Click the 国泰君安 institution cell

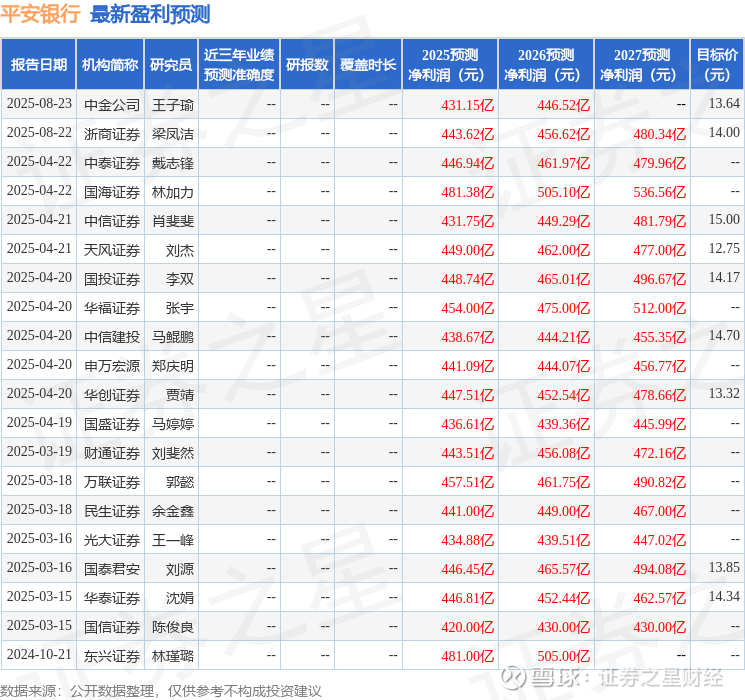[112, 569]
